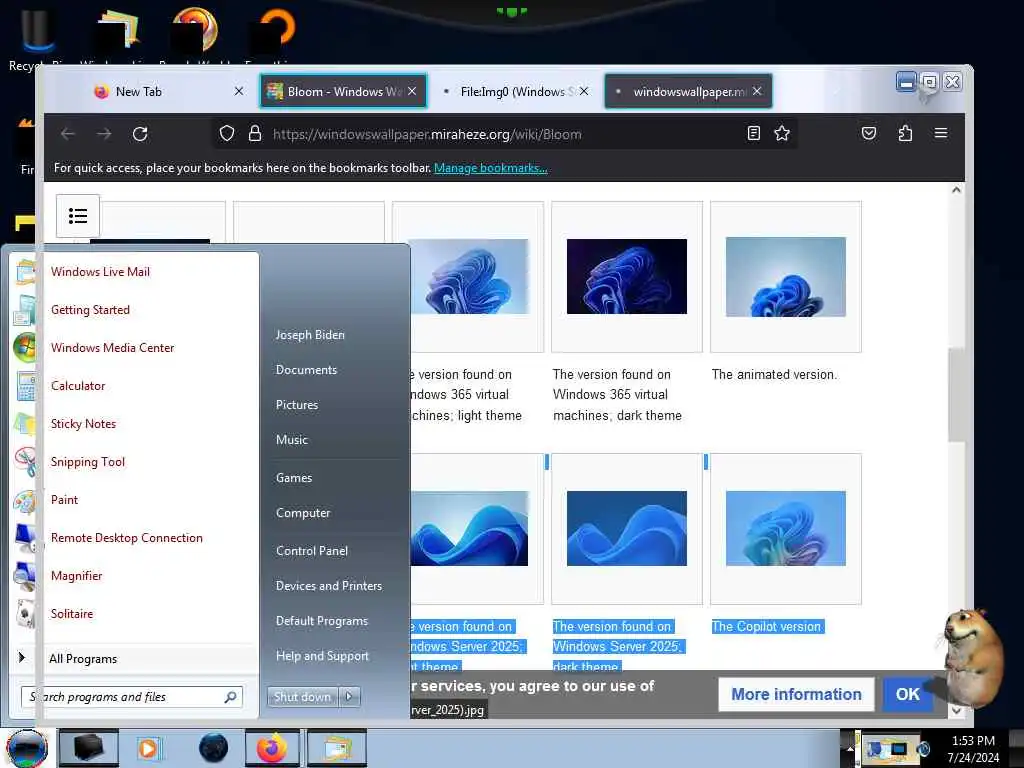Open the Start orb on taskbar

pyautogui.click(x=27, y=748)
